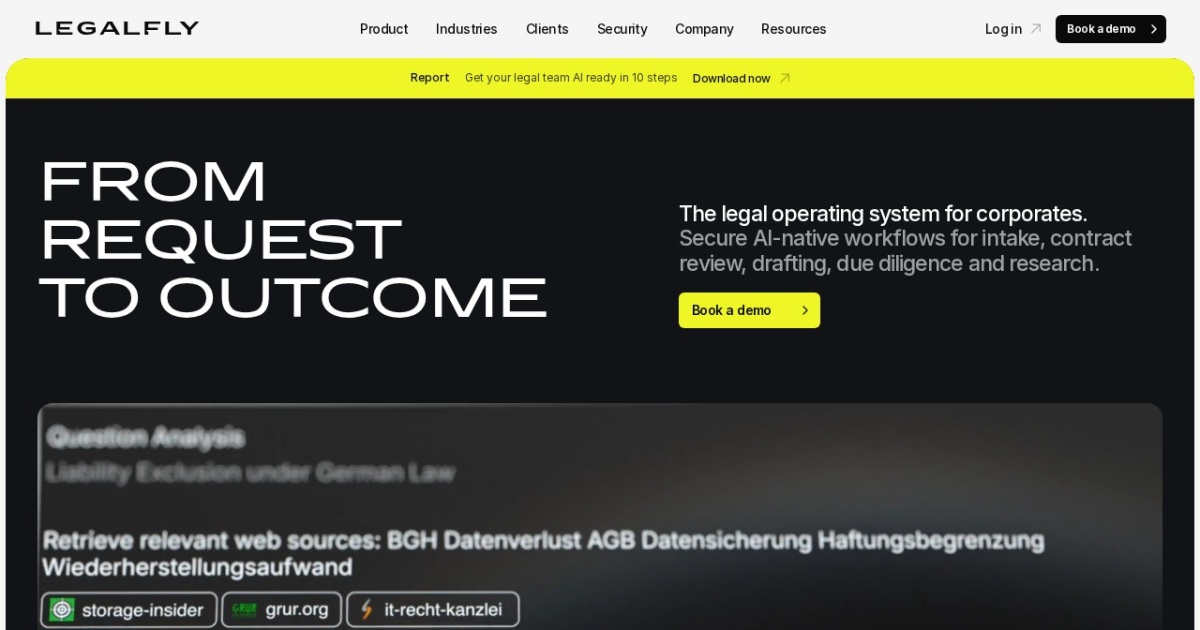Viewport: 1200px width, 630px height.
Task: Click the 'Retrieve relevant web sources' line
Action: 543,554
